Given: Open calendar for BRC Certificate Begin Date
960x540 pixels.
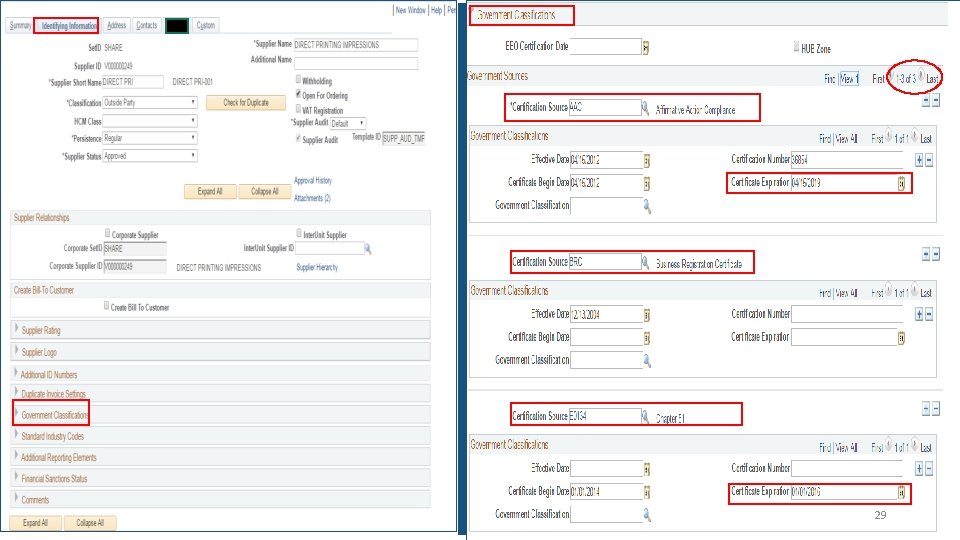Looking at the screenshot, I should pyautogui.click(x=647, y=338).
